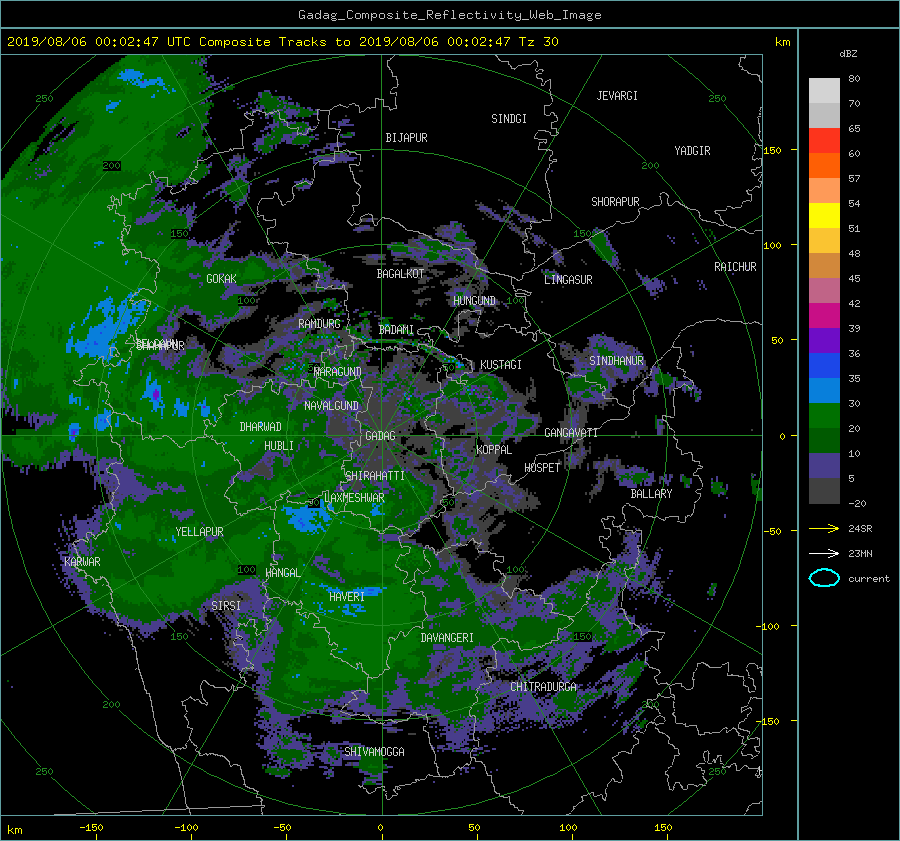Pick the red 60-65 dBZ legend swatch
The height and width of the screenshot is (841, 900).
click(824, 141)
